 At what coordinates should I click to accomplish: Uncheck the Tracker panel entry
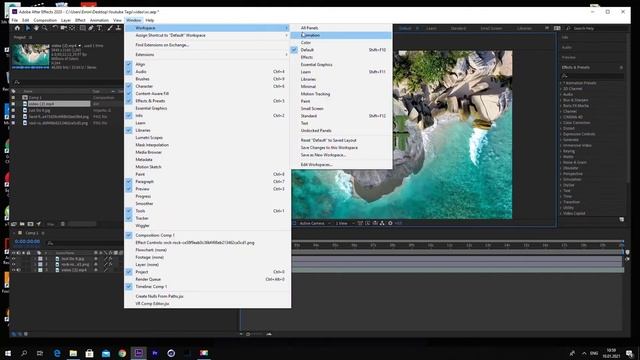click(x=207, y=218)
